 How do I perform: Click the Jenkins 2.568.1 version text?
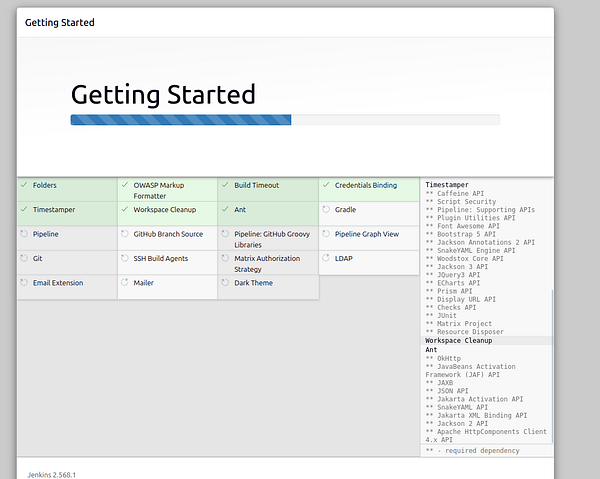click(52, 475)
